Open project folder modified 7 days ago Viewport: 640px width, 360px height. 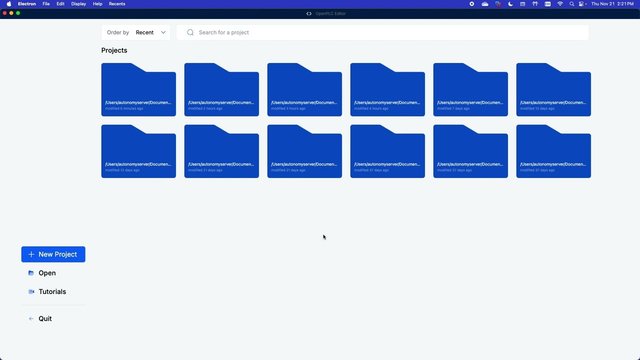[x=471, y=89]
